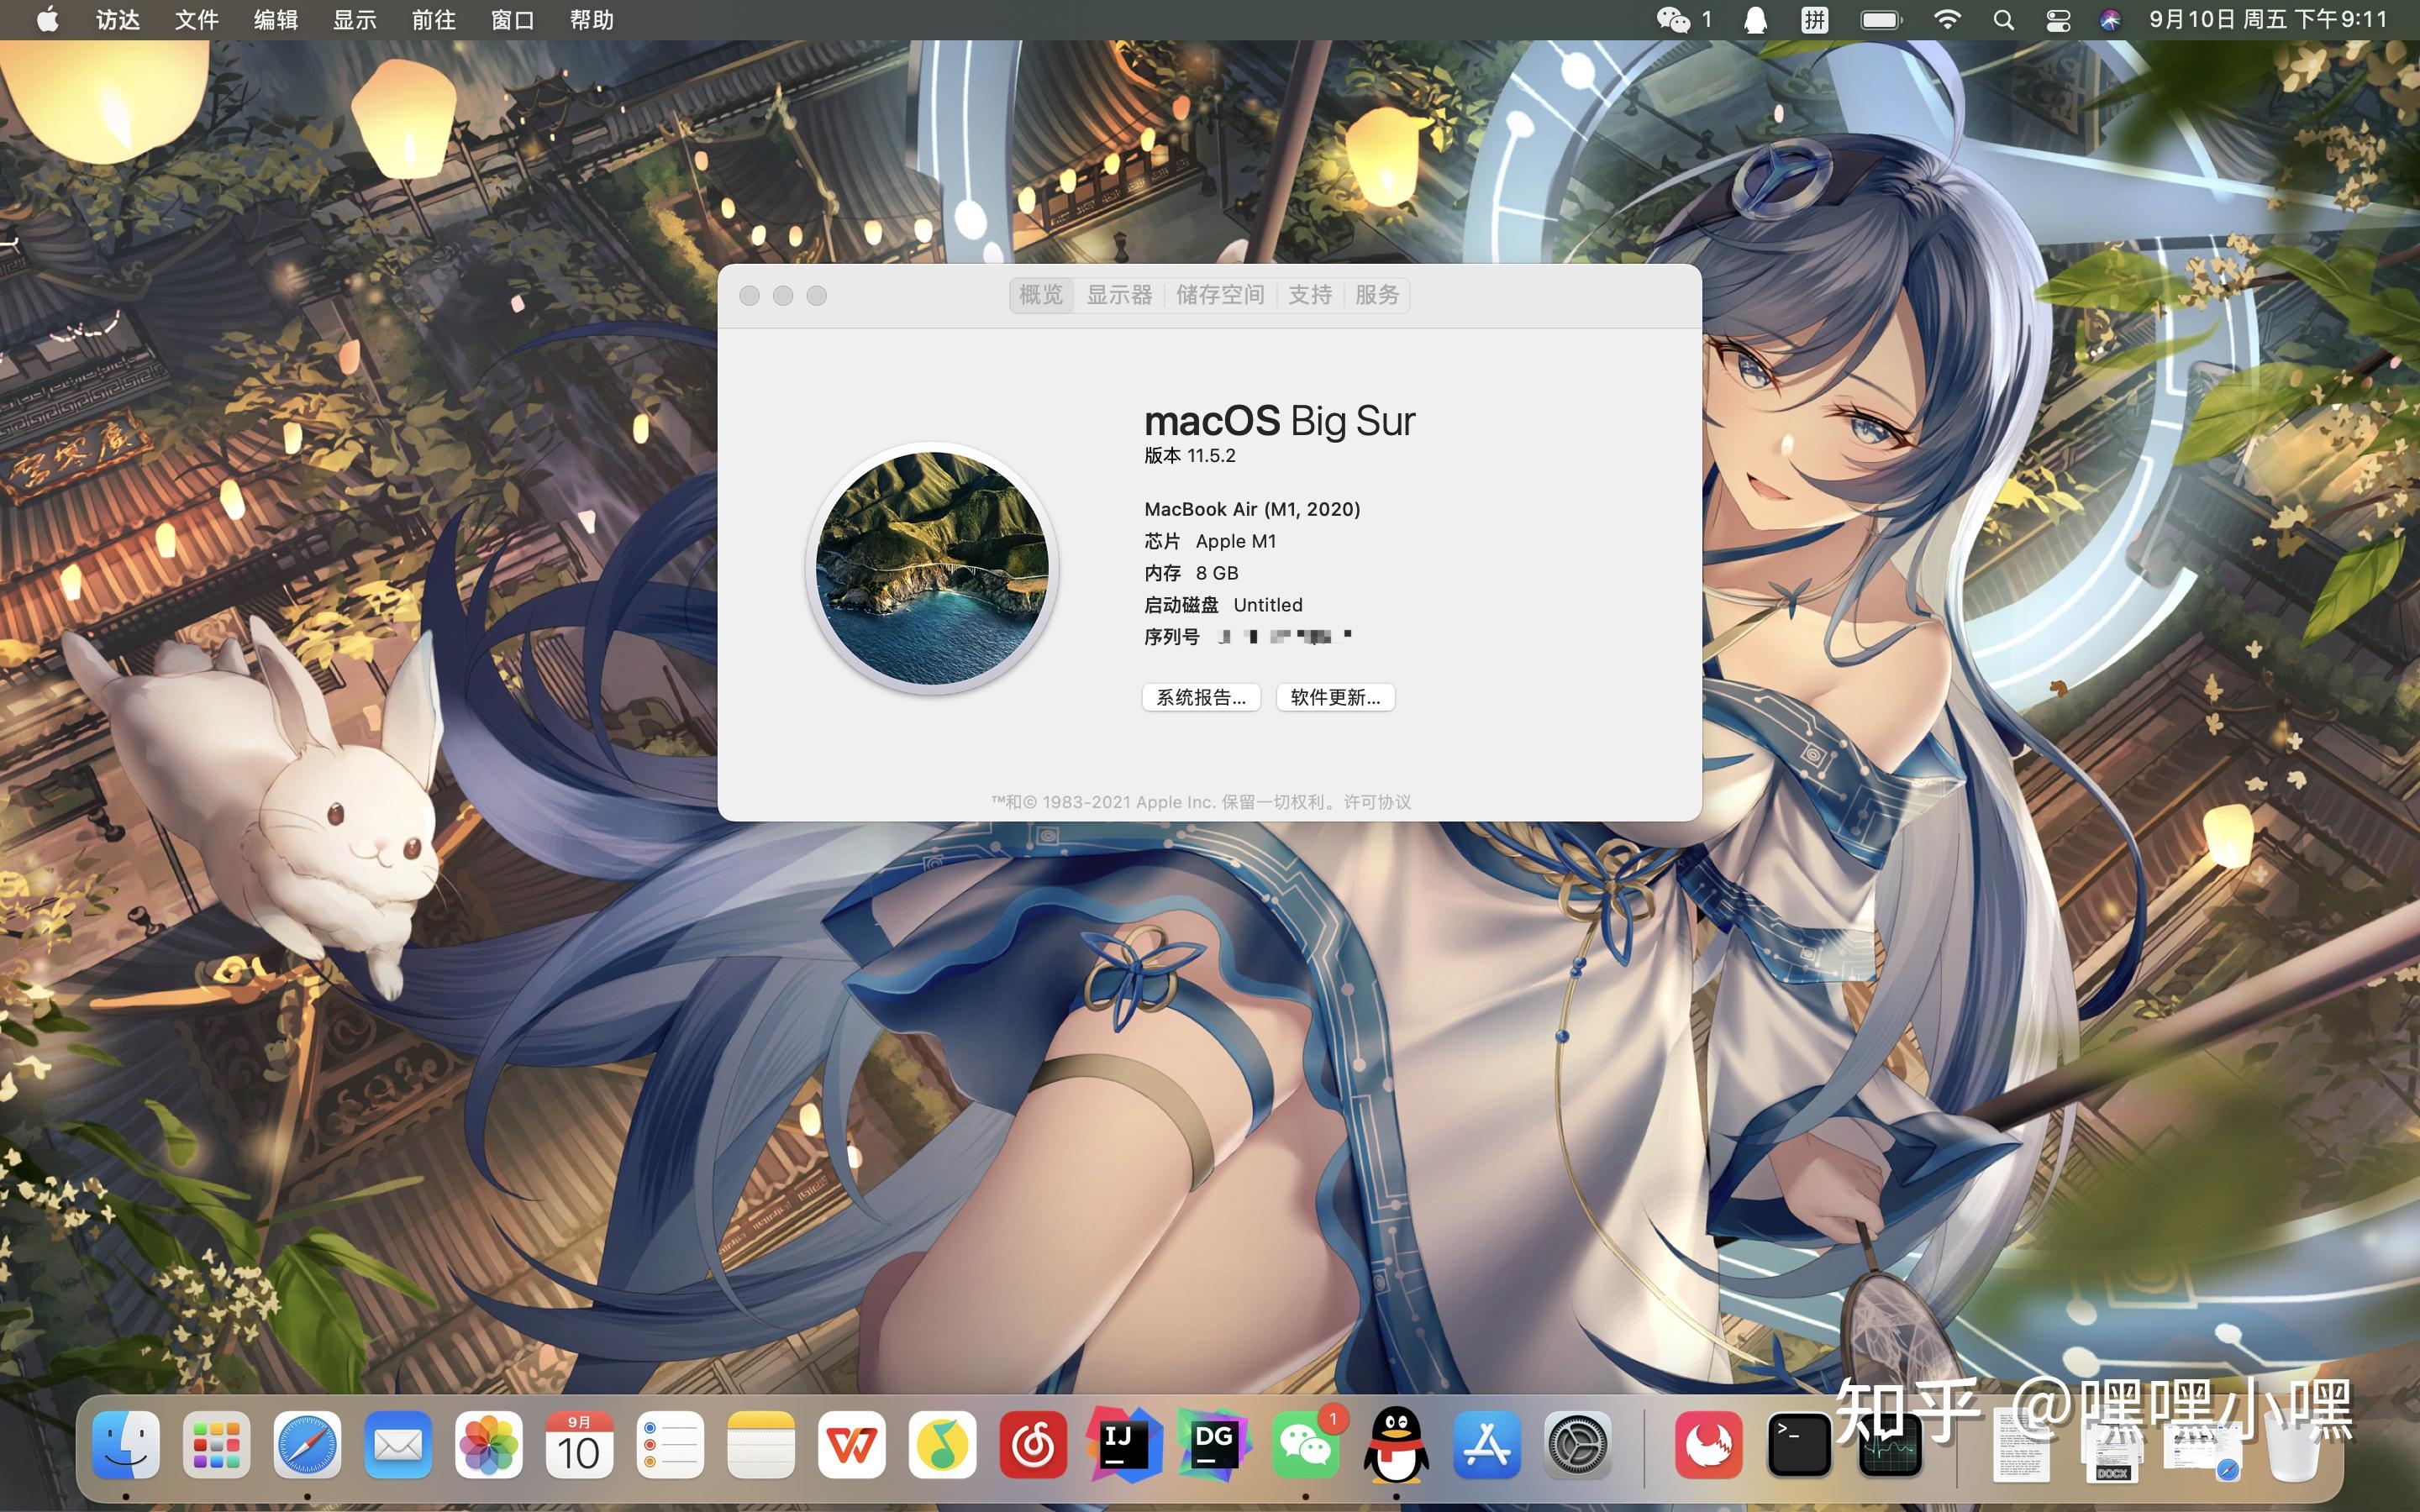The height and width of the screenshot is (1512, 2420).
Task: Click the 芯片 Apple M1 line
Action: point(1210,541)
